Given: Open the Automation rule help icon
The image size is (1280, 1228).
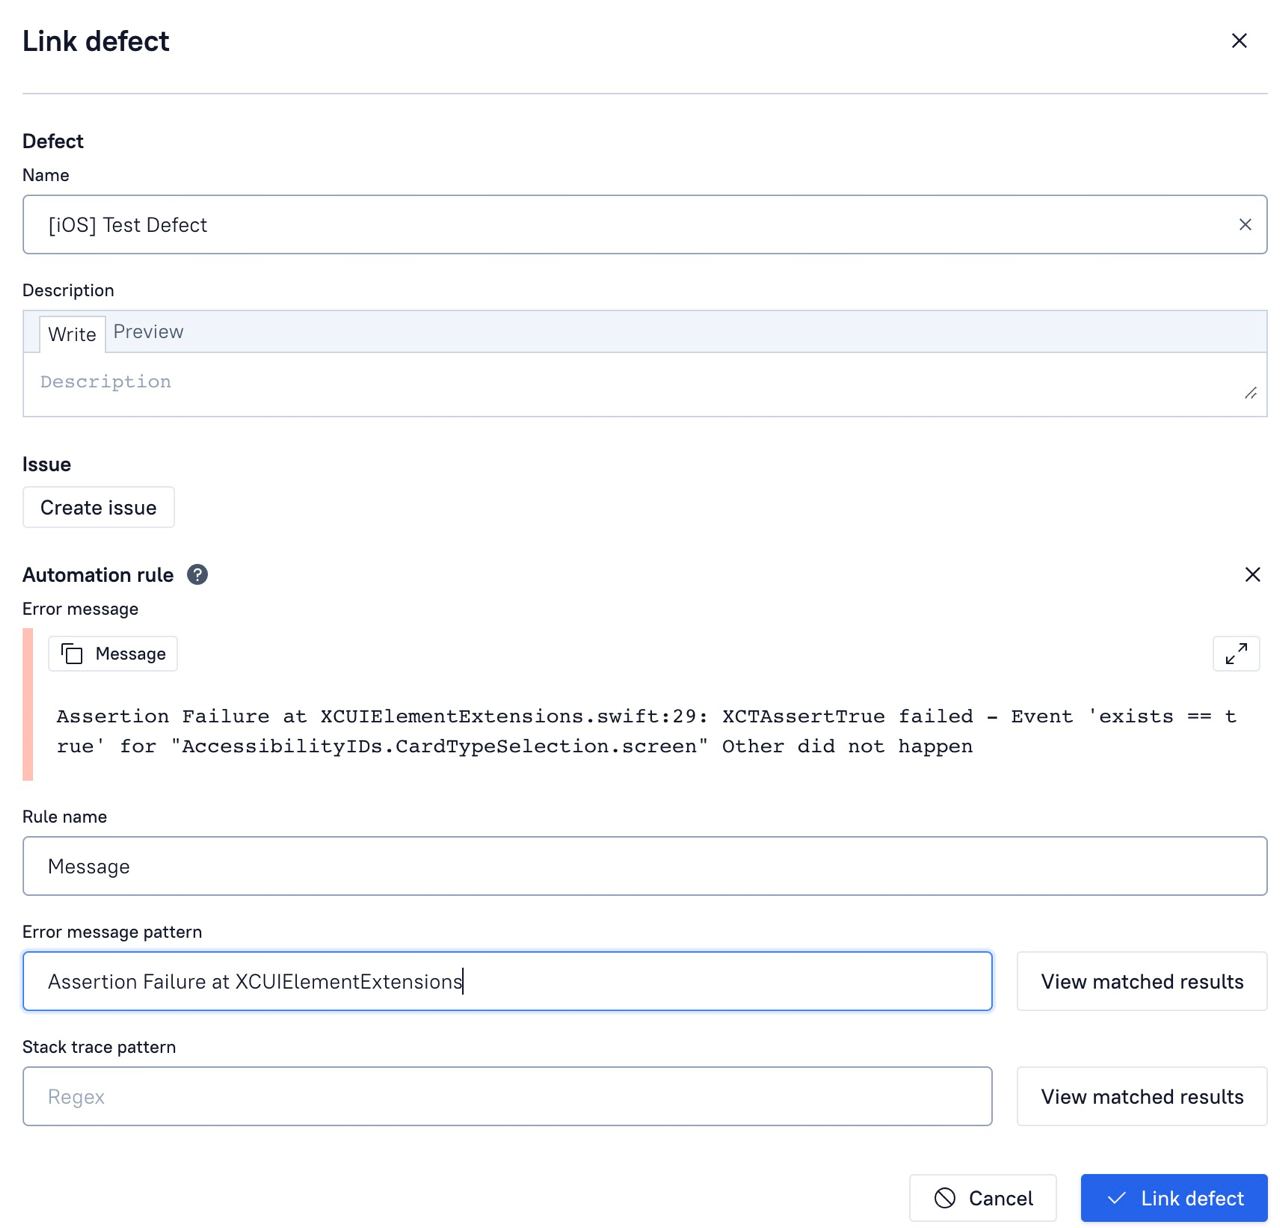Looking at the screenshot, I should (198, 575).
